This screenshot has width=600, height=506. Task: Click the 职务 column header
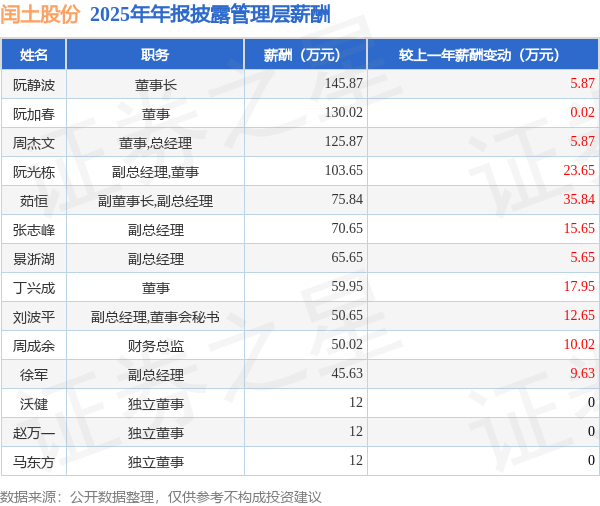[155, 55]
